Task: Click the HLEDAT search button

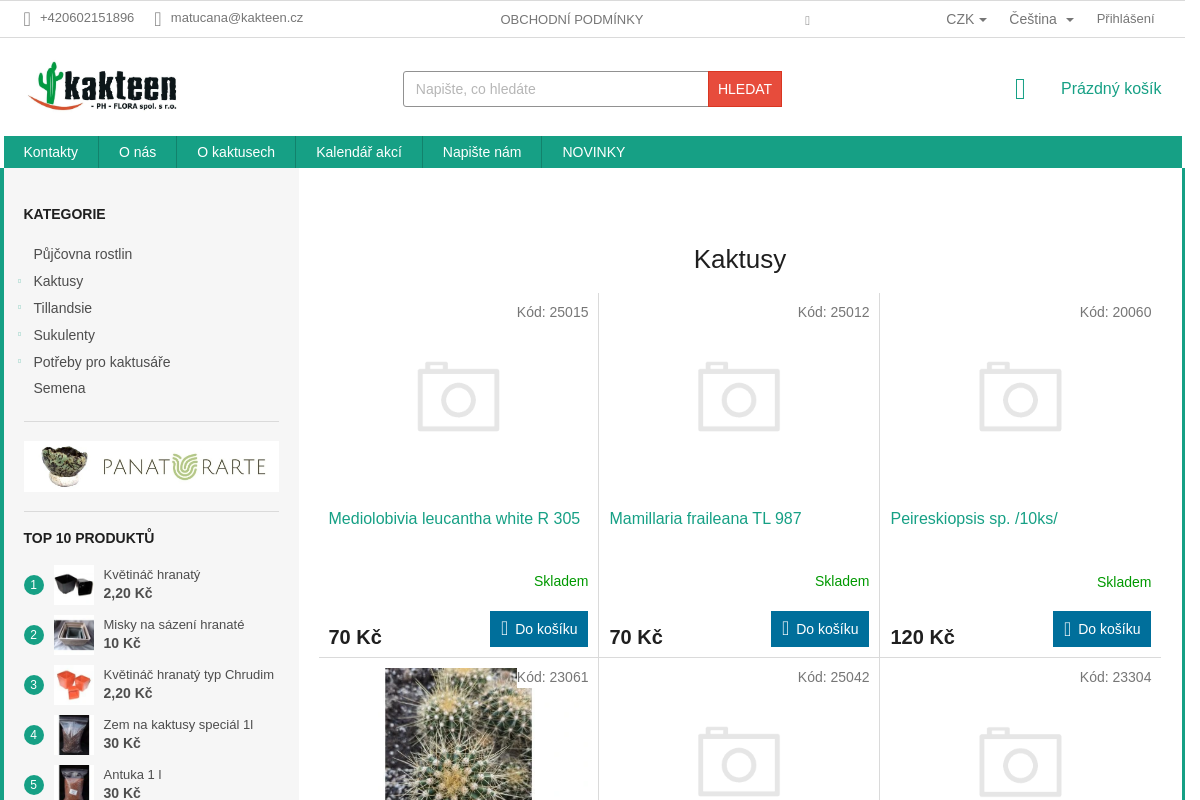Action: click(745, 89)
